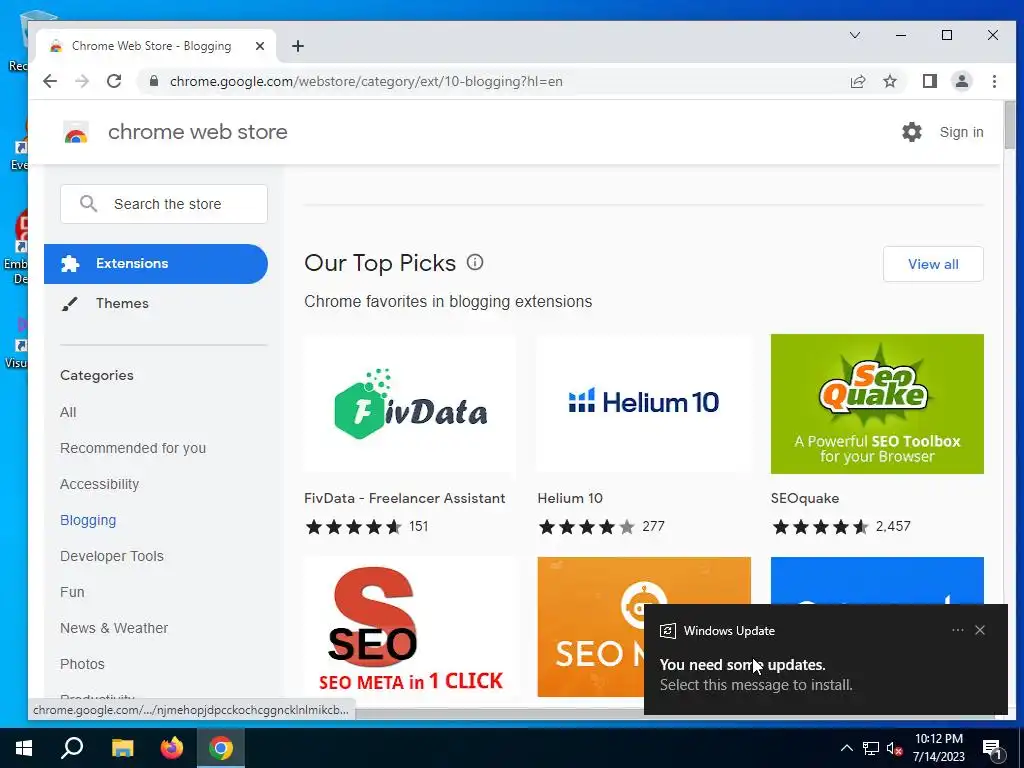This screenshot has width=1024, height=768.
Task: Bookmark this tab with the star icon
Action: pos(889,81)
